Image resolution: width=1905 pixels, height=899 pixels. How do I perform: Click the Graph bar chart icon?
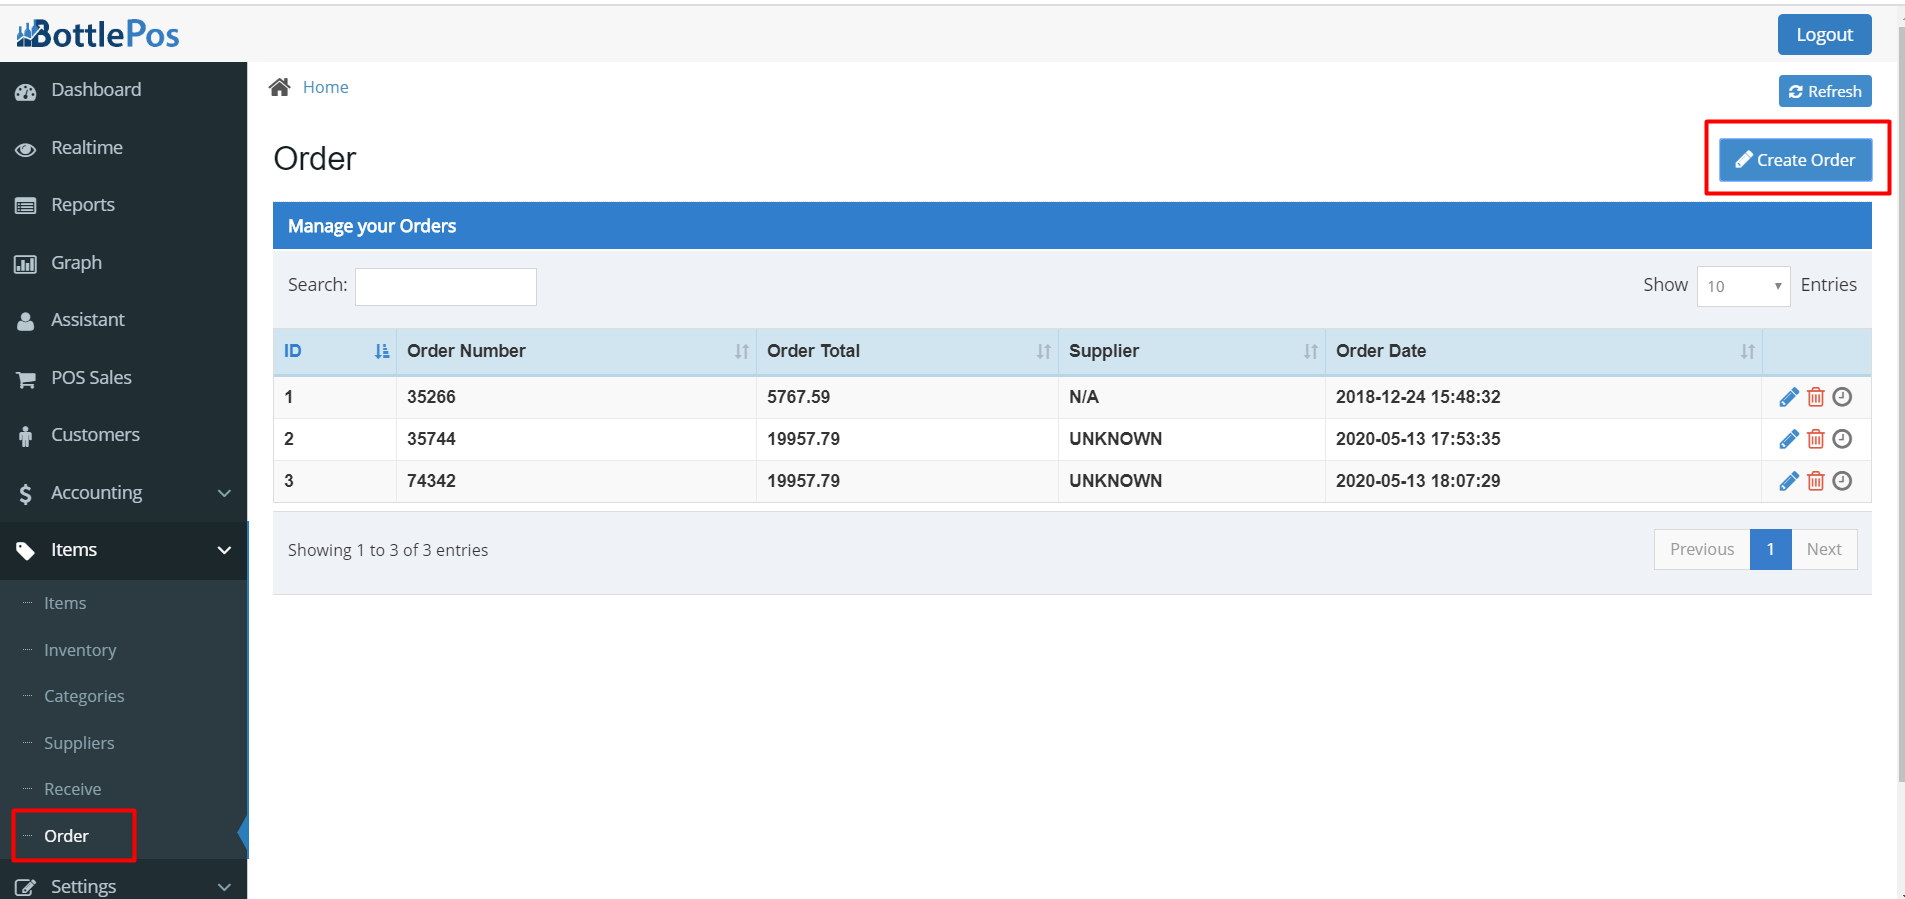pyautogui.click(x=26, y=264)
